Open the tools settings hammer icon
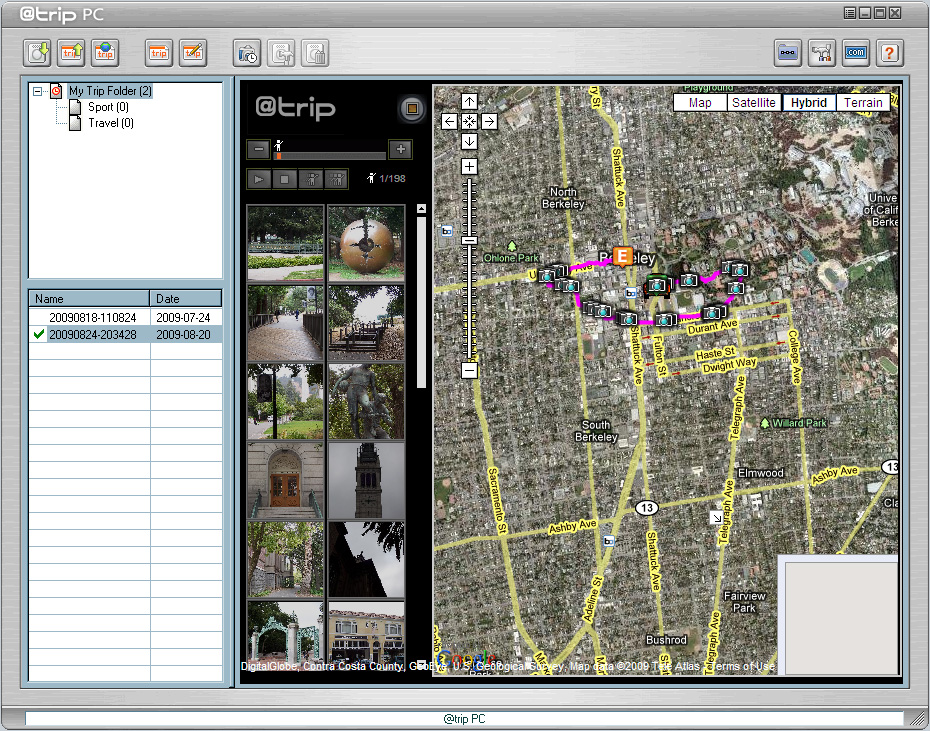This screenshot has width=930, height=731. click(822, 52)
